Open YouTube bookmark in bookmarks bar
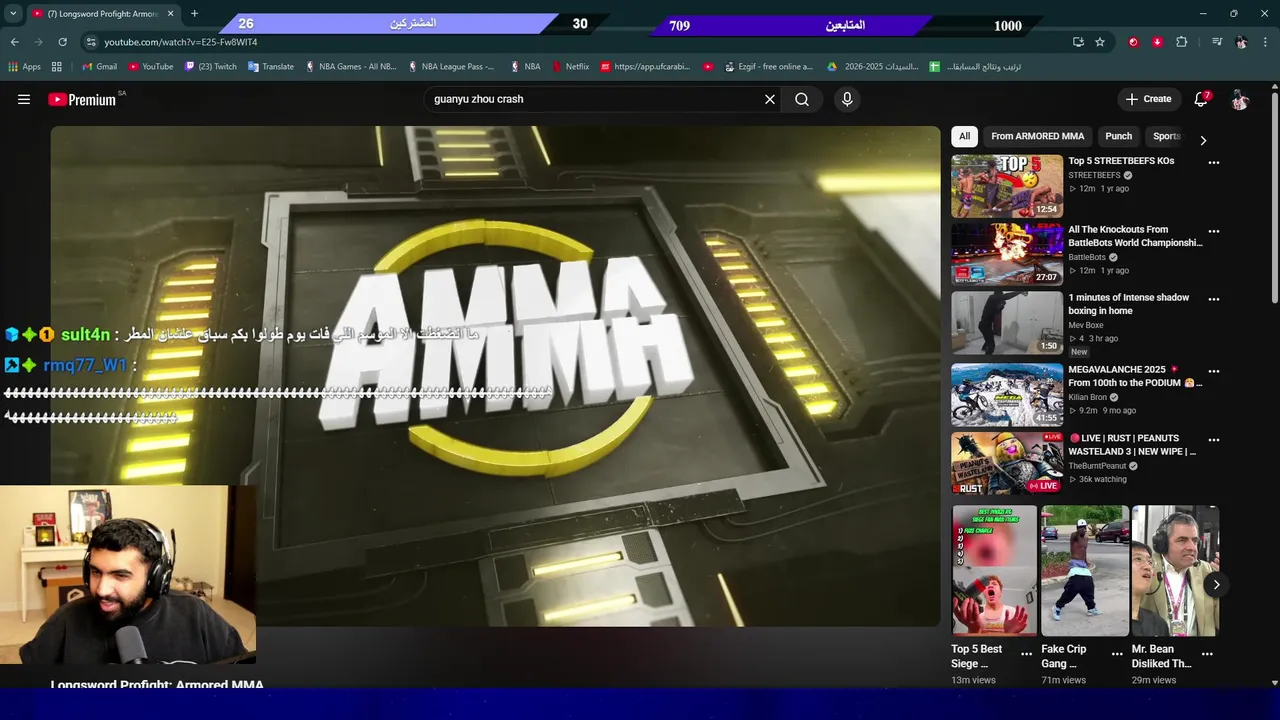 tap(150, 67)
